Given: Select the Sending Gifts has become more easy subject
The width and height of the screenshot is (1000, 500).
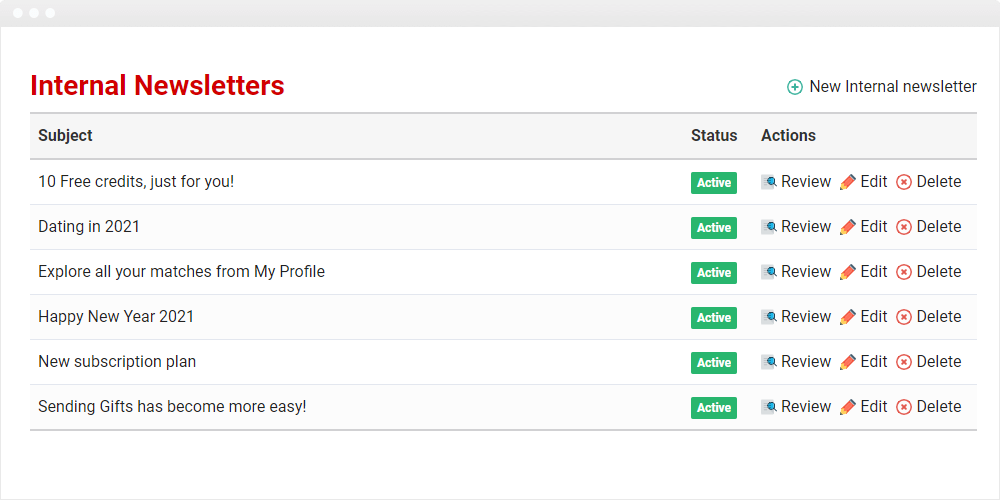Looking at the screenshot, I should (172, 406).
